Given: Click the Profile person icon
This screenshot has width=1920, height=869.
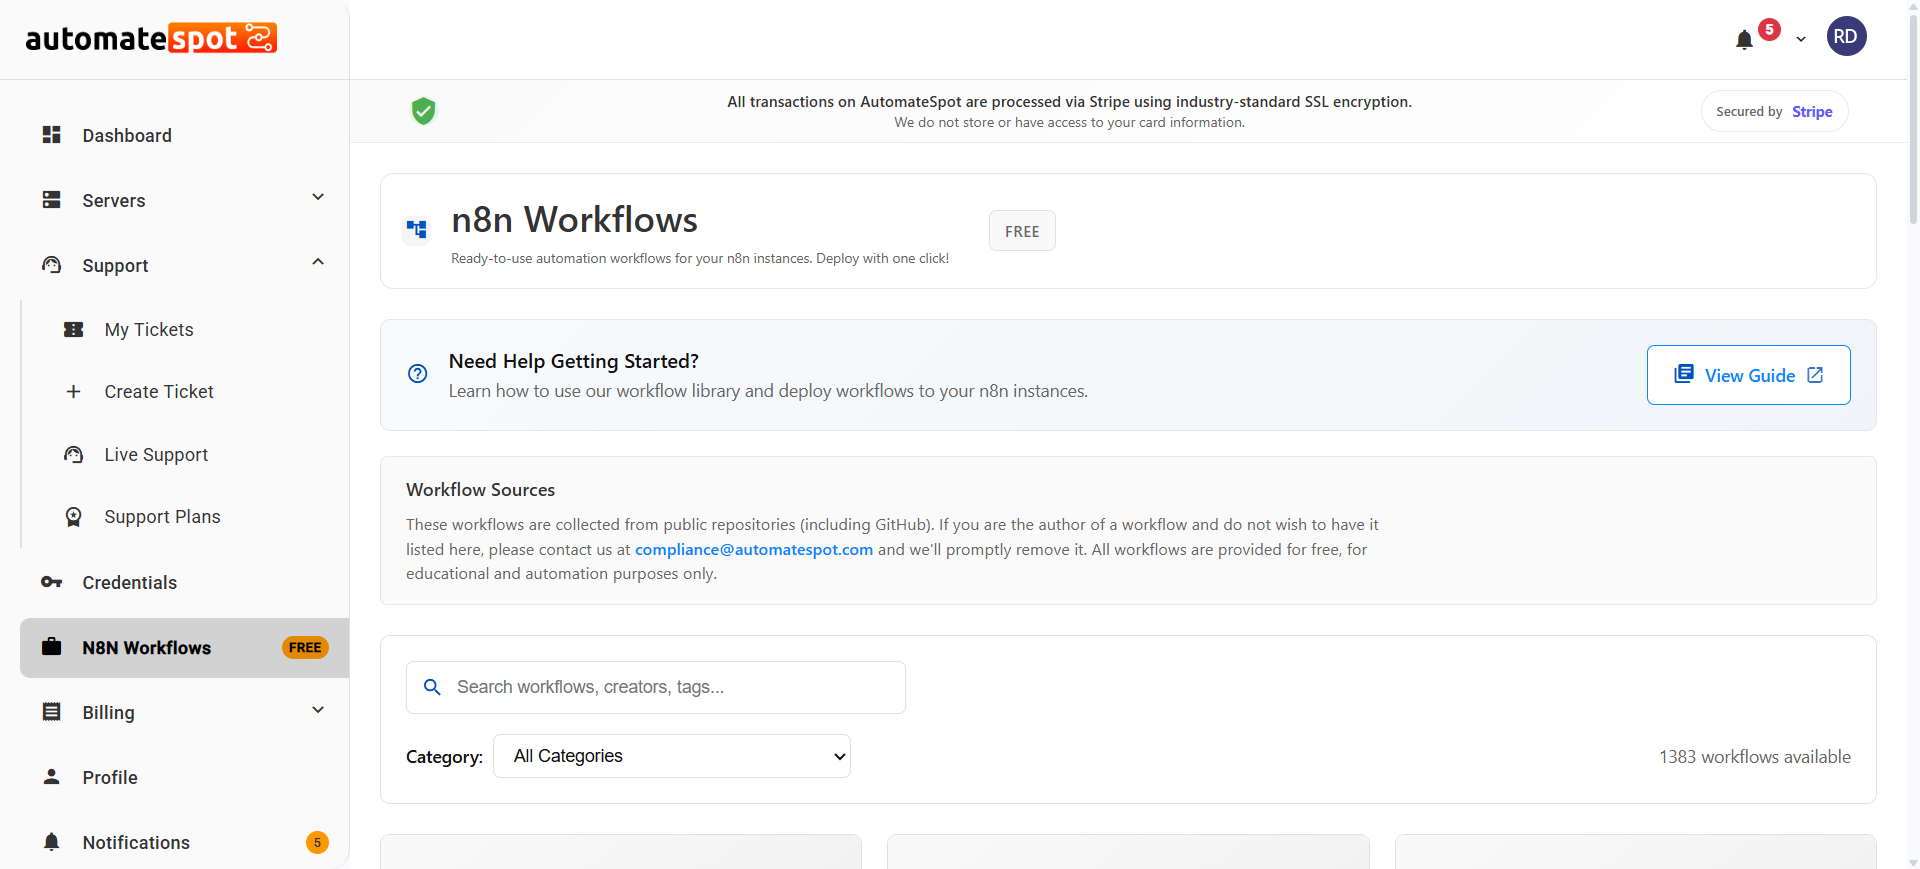Looking at the screenshot, I should click(x=52, y=777).
